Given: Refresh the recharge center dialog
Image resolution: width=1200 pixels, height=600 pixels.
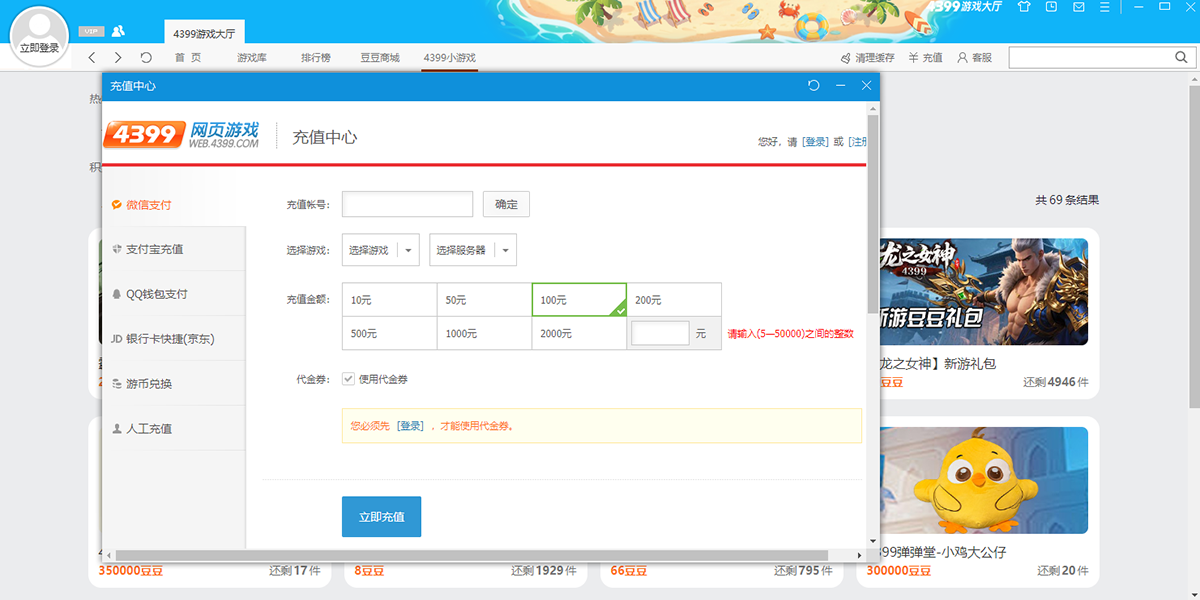Looking at the screenshot, I should 813,86.
